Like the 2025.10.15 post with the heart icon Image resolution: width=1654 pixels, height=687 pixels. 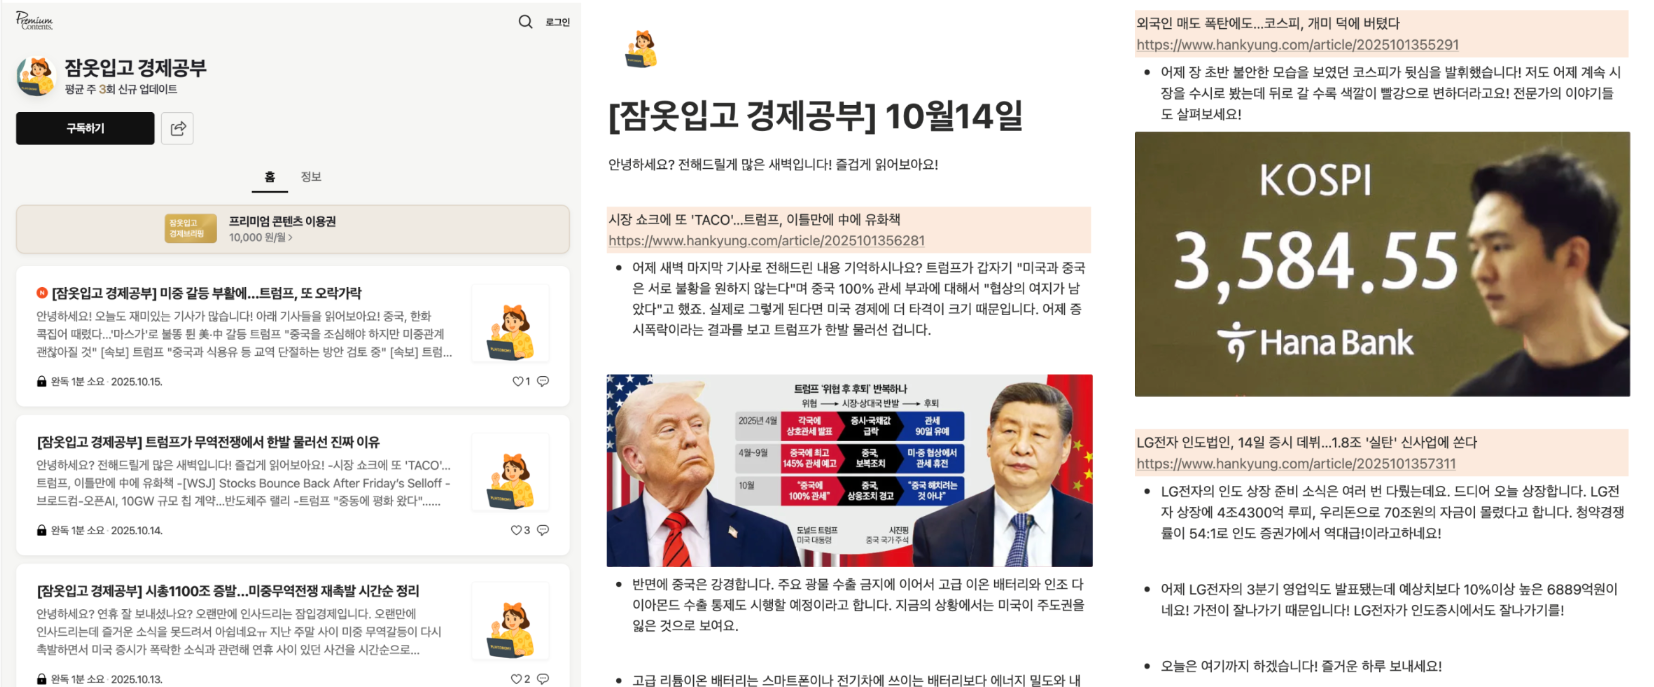517,381
